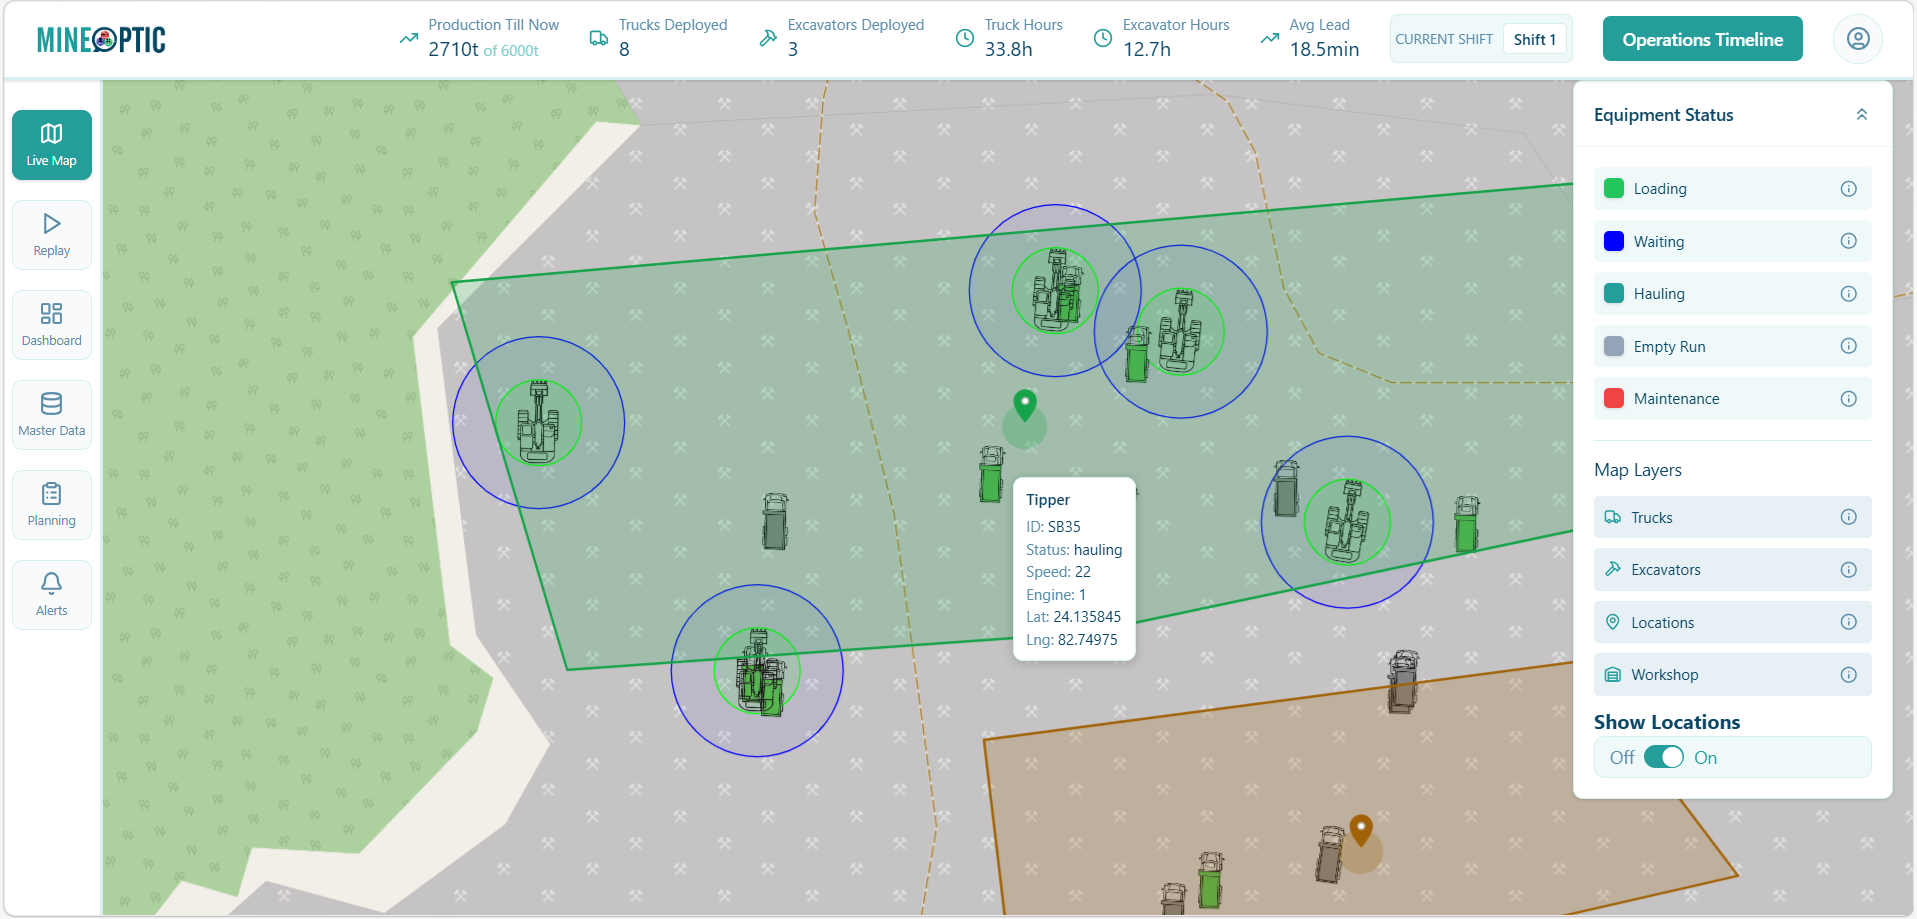View Alerts using the bell icon

[51, 594]
